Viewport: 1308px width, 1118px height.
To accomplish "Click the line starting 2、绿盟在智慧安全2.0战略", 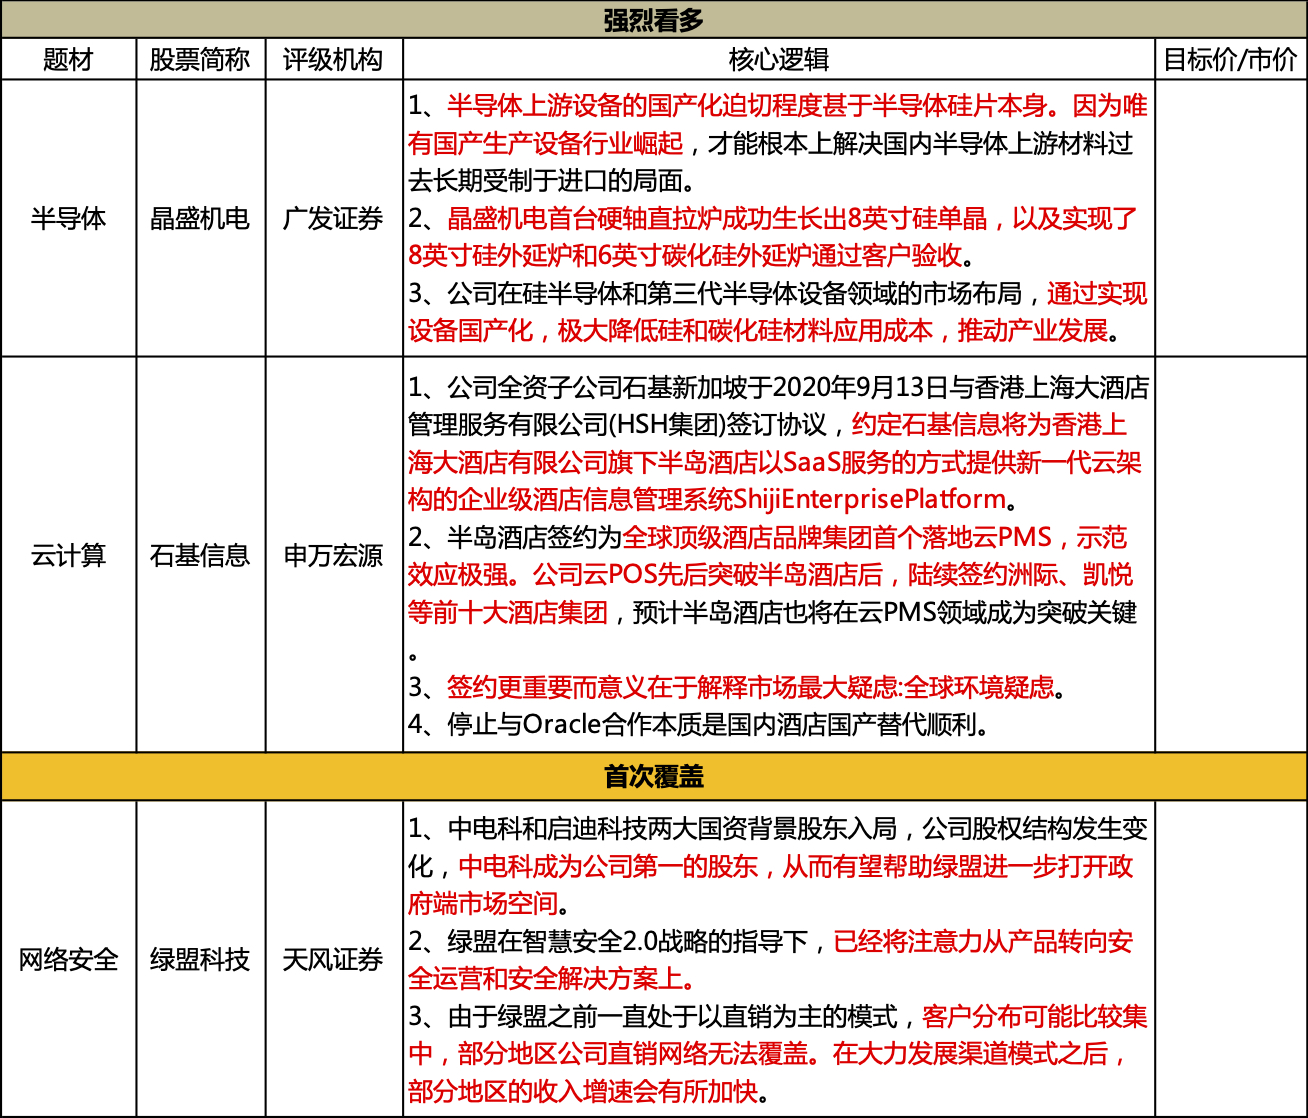I will click(771, 941).
